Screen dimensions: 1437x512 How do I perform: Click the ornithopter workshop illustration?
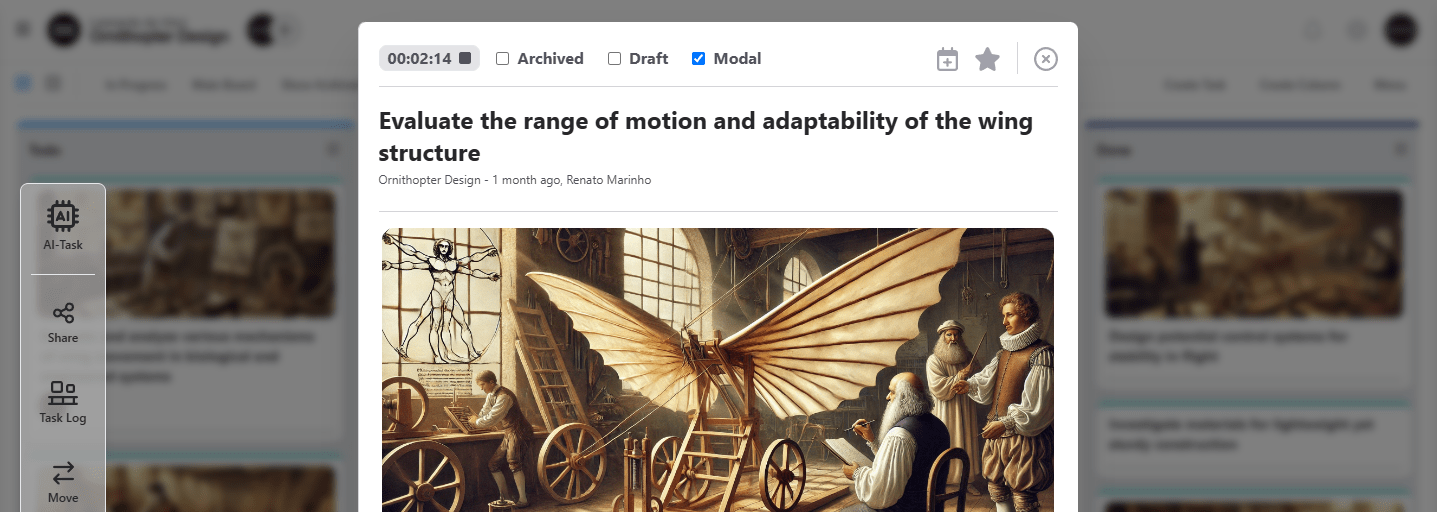[718, 370]
